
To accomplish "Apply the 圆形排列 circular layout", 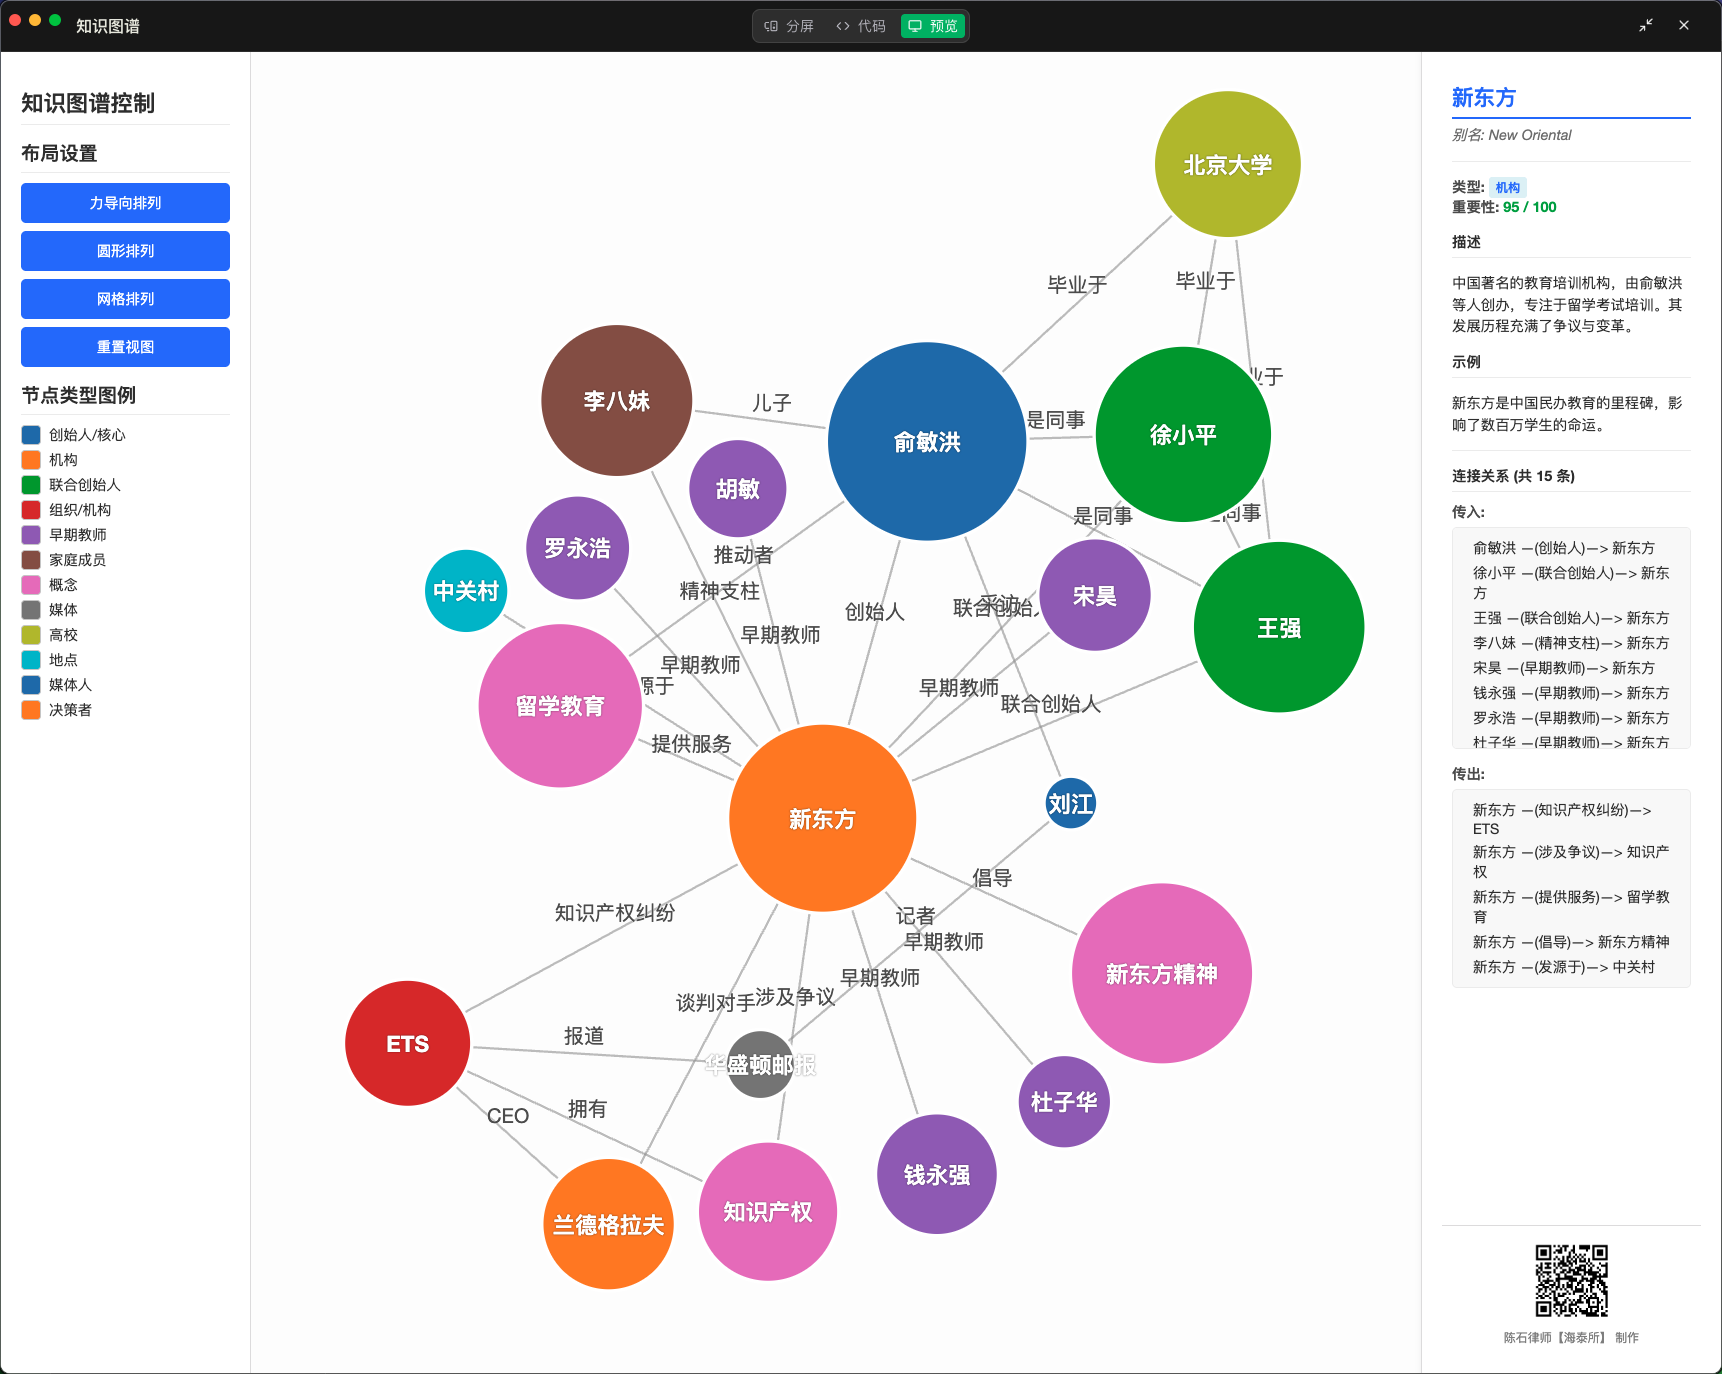I will click(x=125, y=251).
